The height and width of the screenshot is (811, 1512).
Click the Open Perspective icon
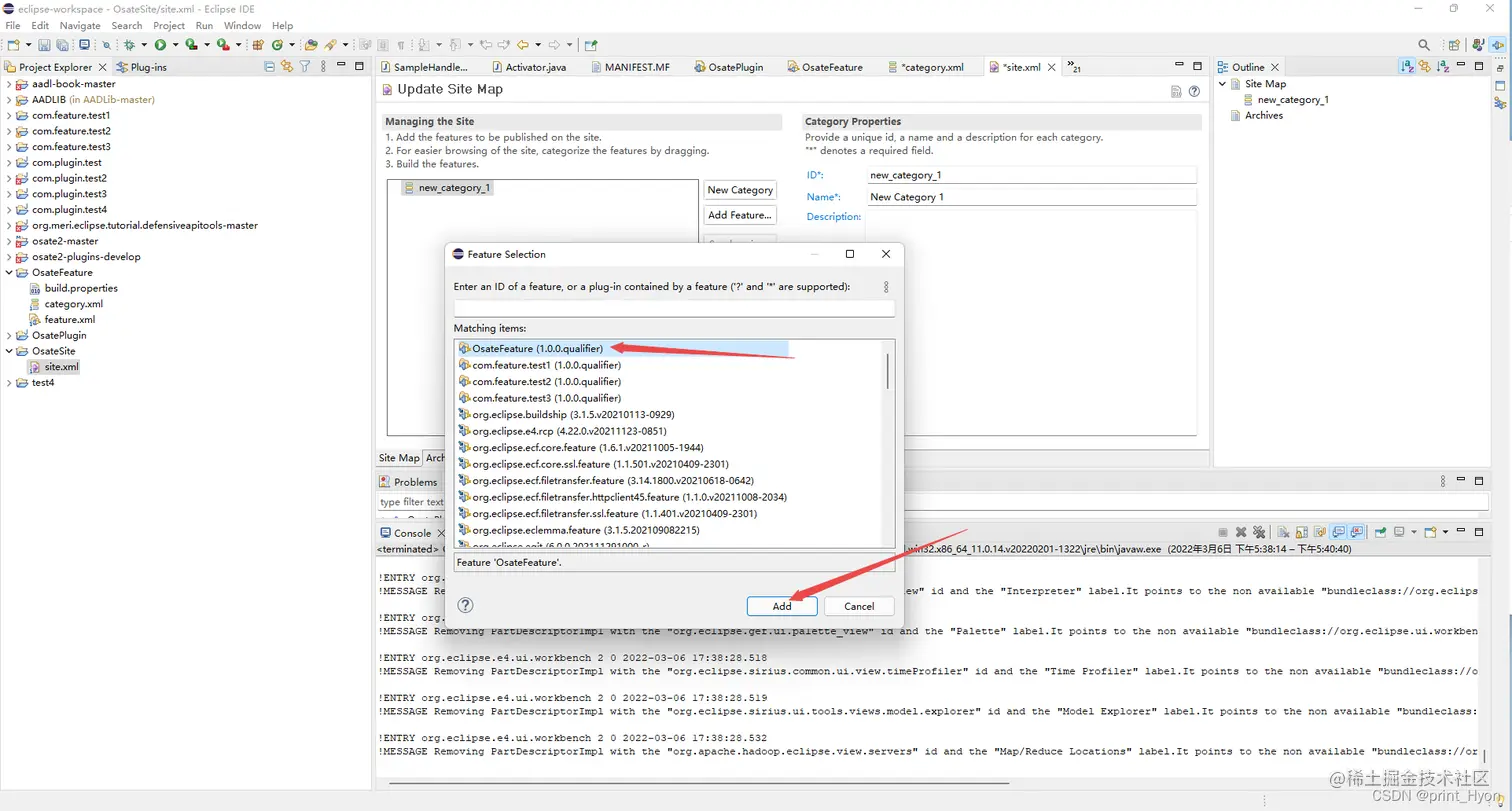[x=1454, y=45]
